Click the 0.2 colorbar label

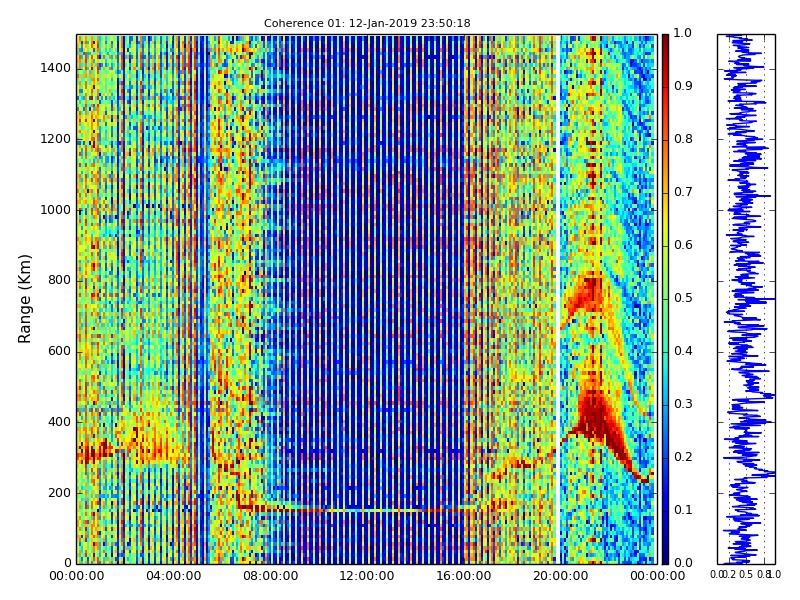683,457
